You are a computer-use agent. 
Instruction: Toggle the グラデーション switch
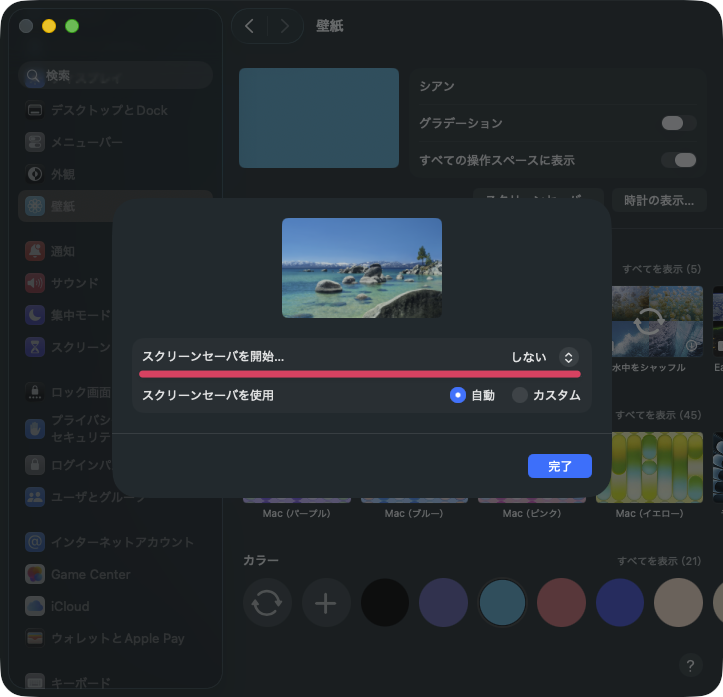coord(678,123)
